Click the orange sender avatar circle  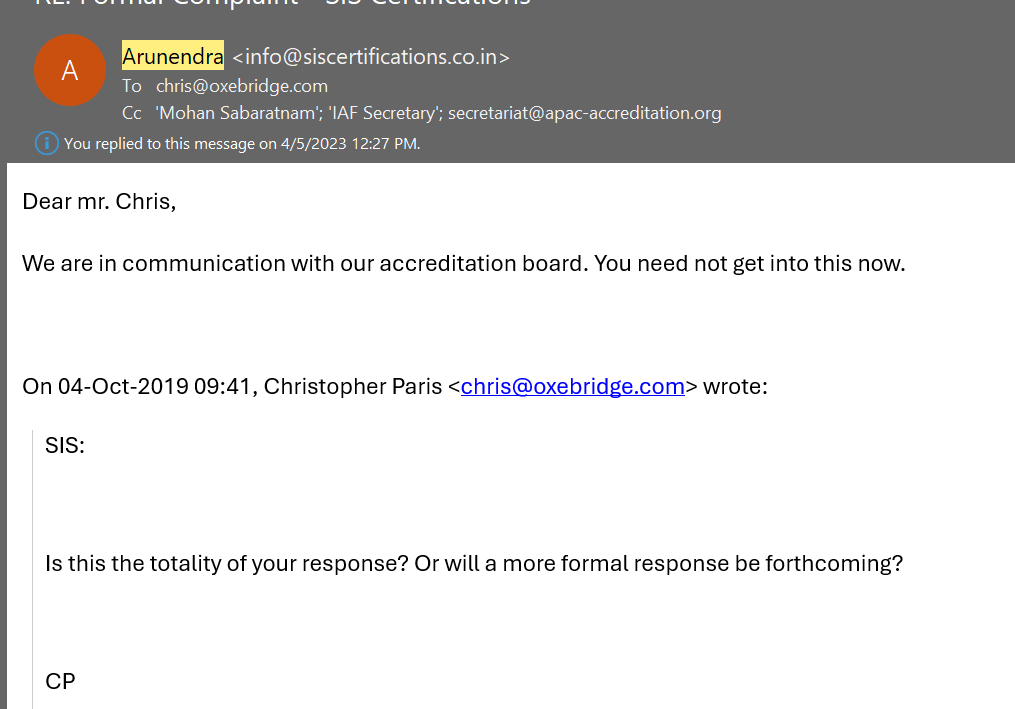69,70
